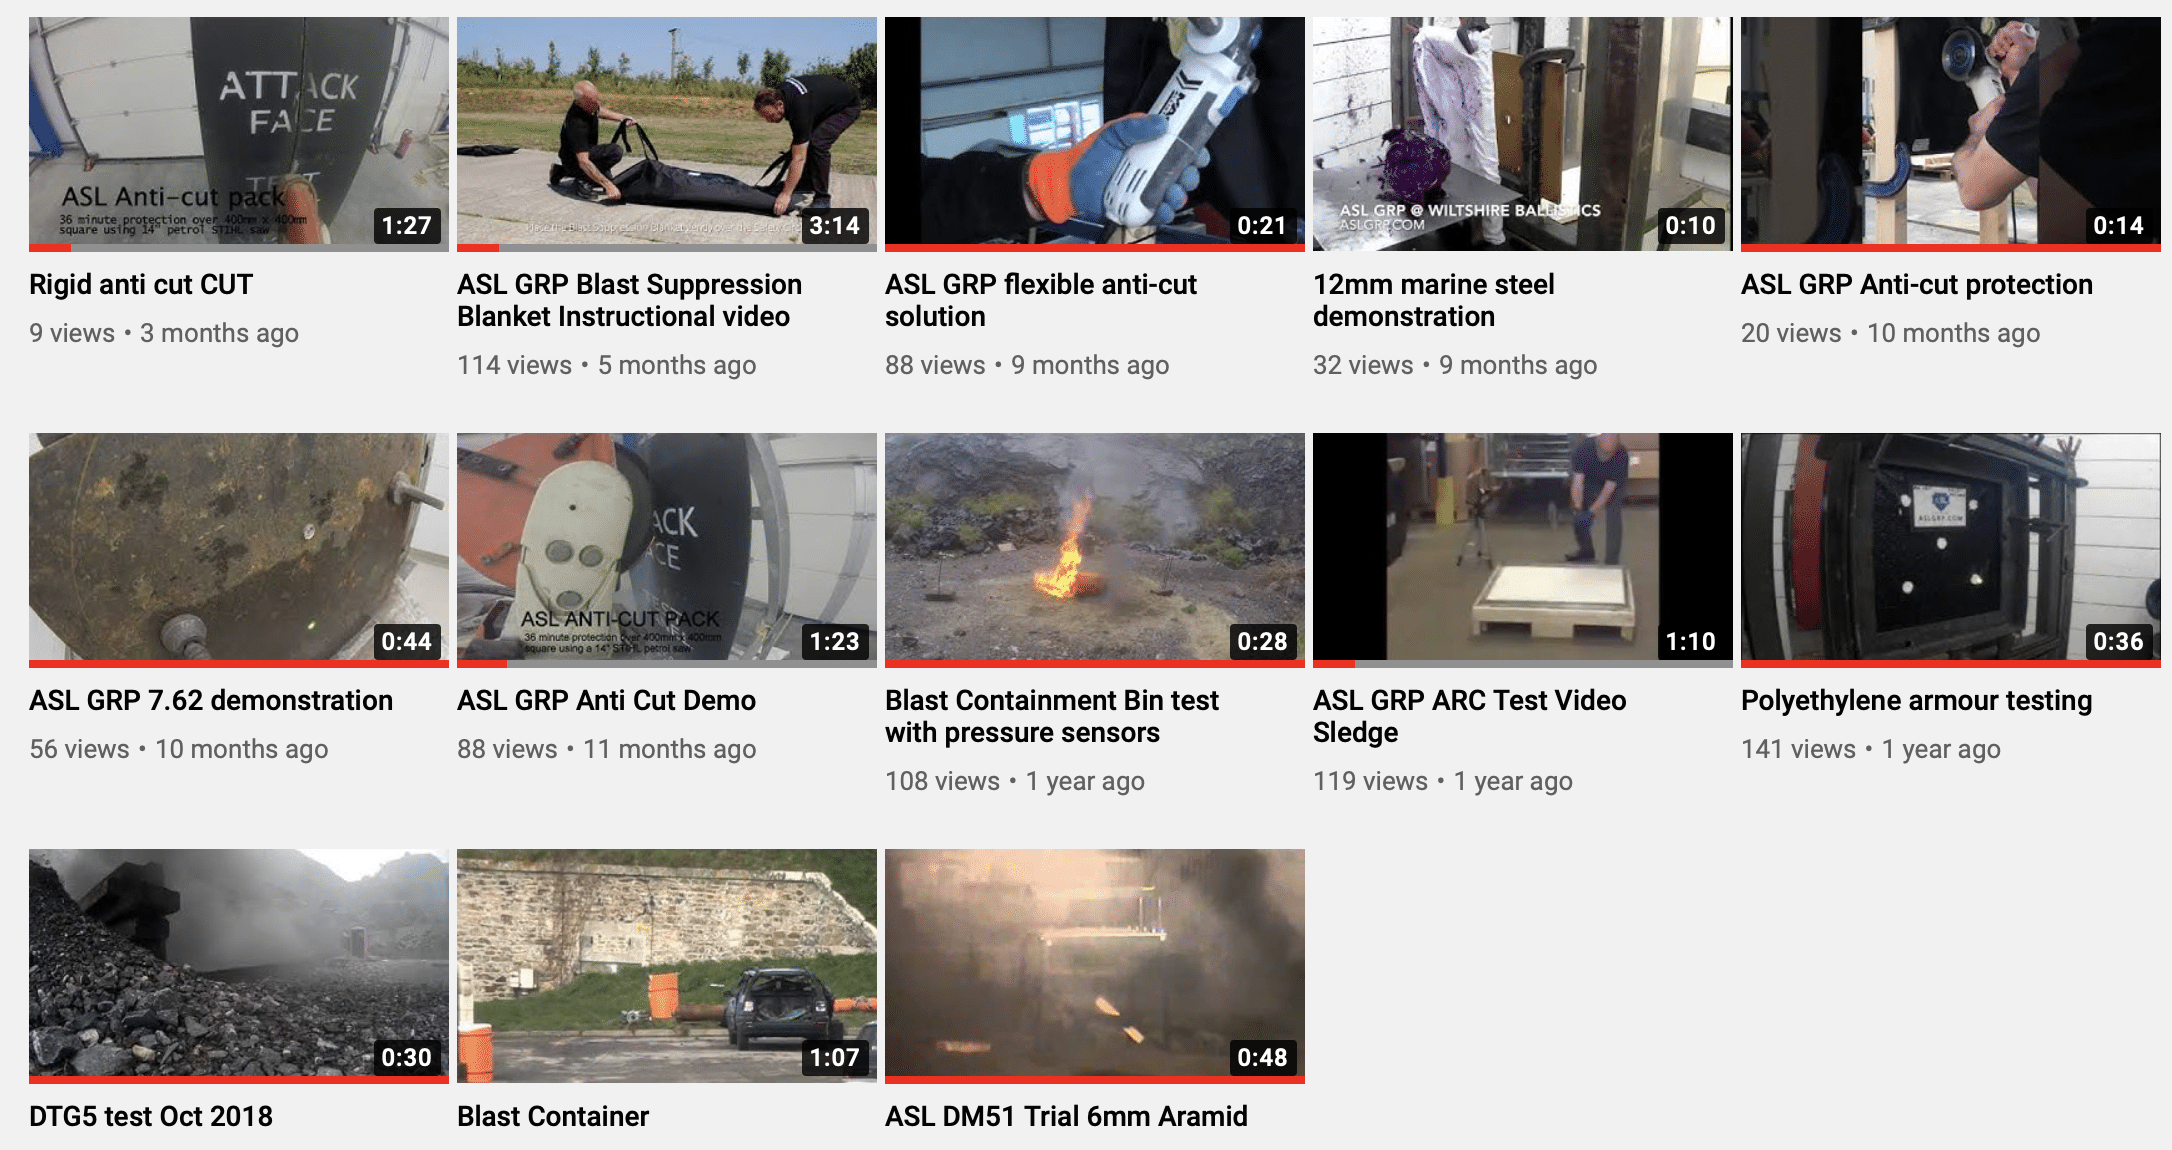The height and width of the screenshot is (1150, 2172).
Task: Click 'ASL GRP ARC Test Video Sledge' title
Action: (x=1469, y=716)
